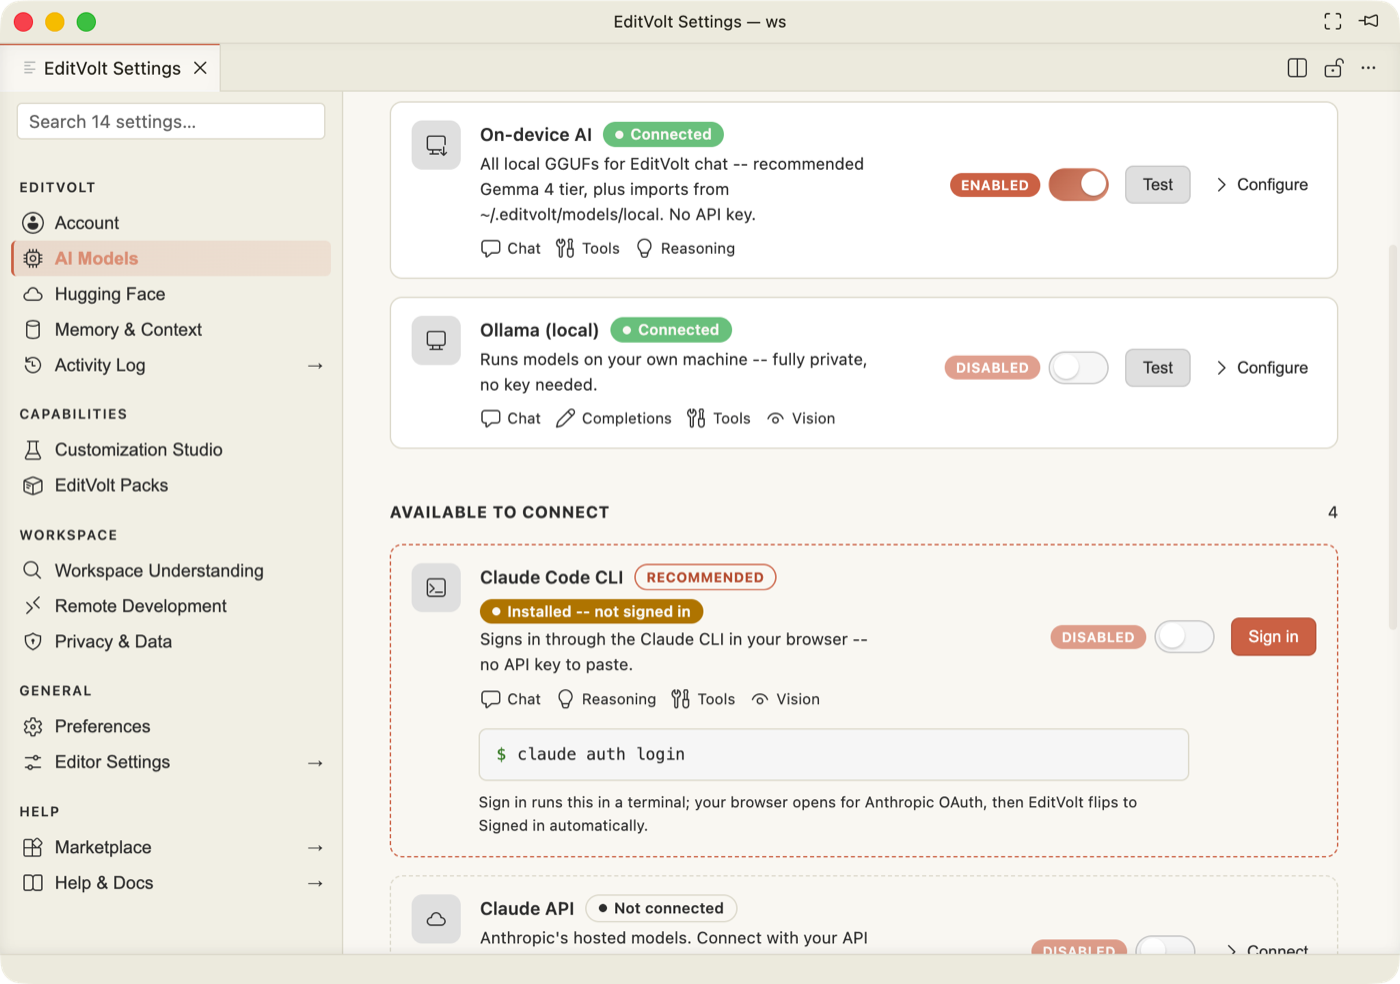
Task: Click the Activity Log history icon
Action: (x=33, y=365)
